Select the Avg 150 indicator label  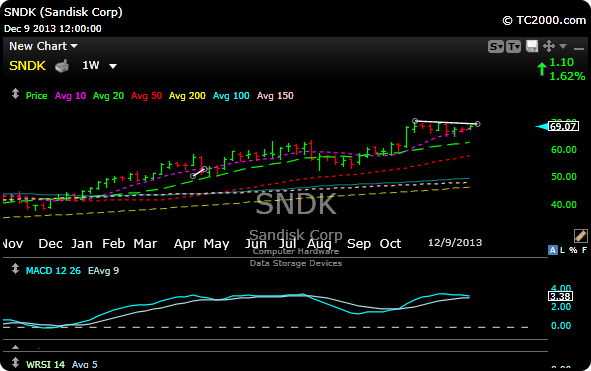click(275, 96)
